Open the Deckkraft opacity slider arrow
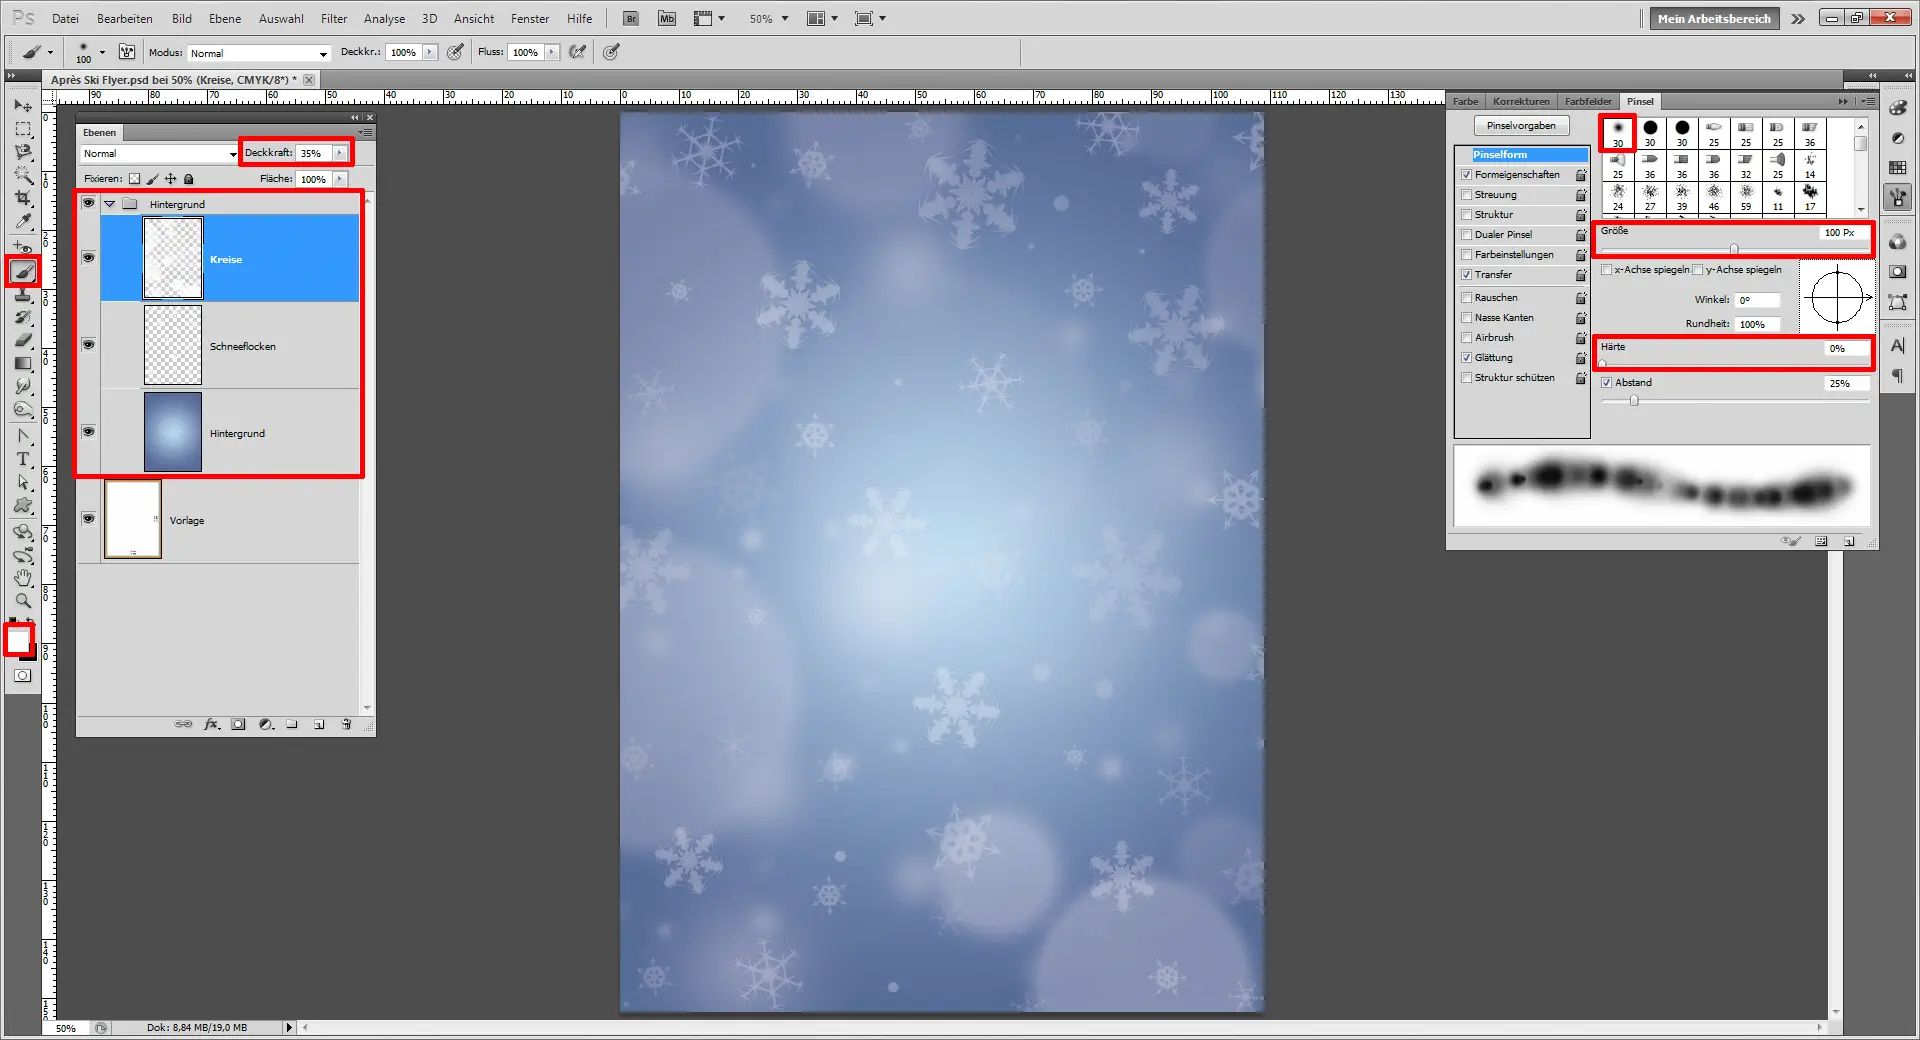The height and width of the screenshot is (1040, 1920). pos(340,153)
